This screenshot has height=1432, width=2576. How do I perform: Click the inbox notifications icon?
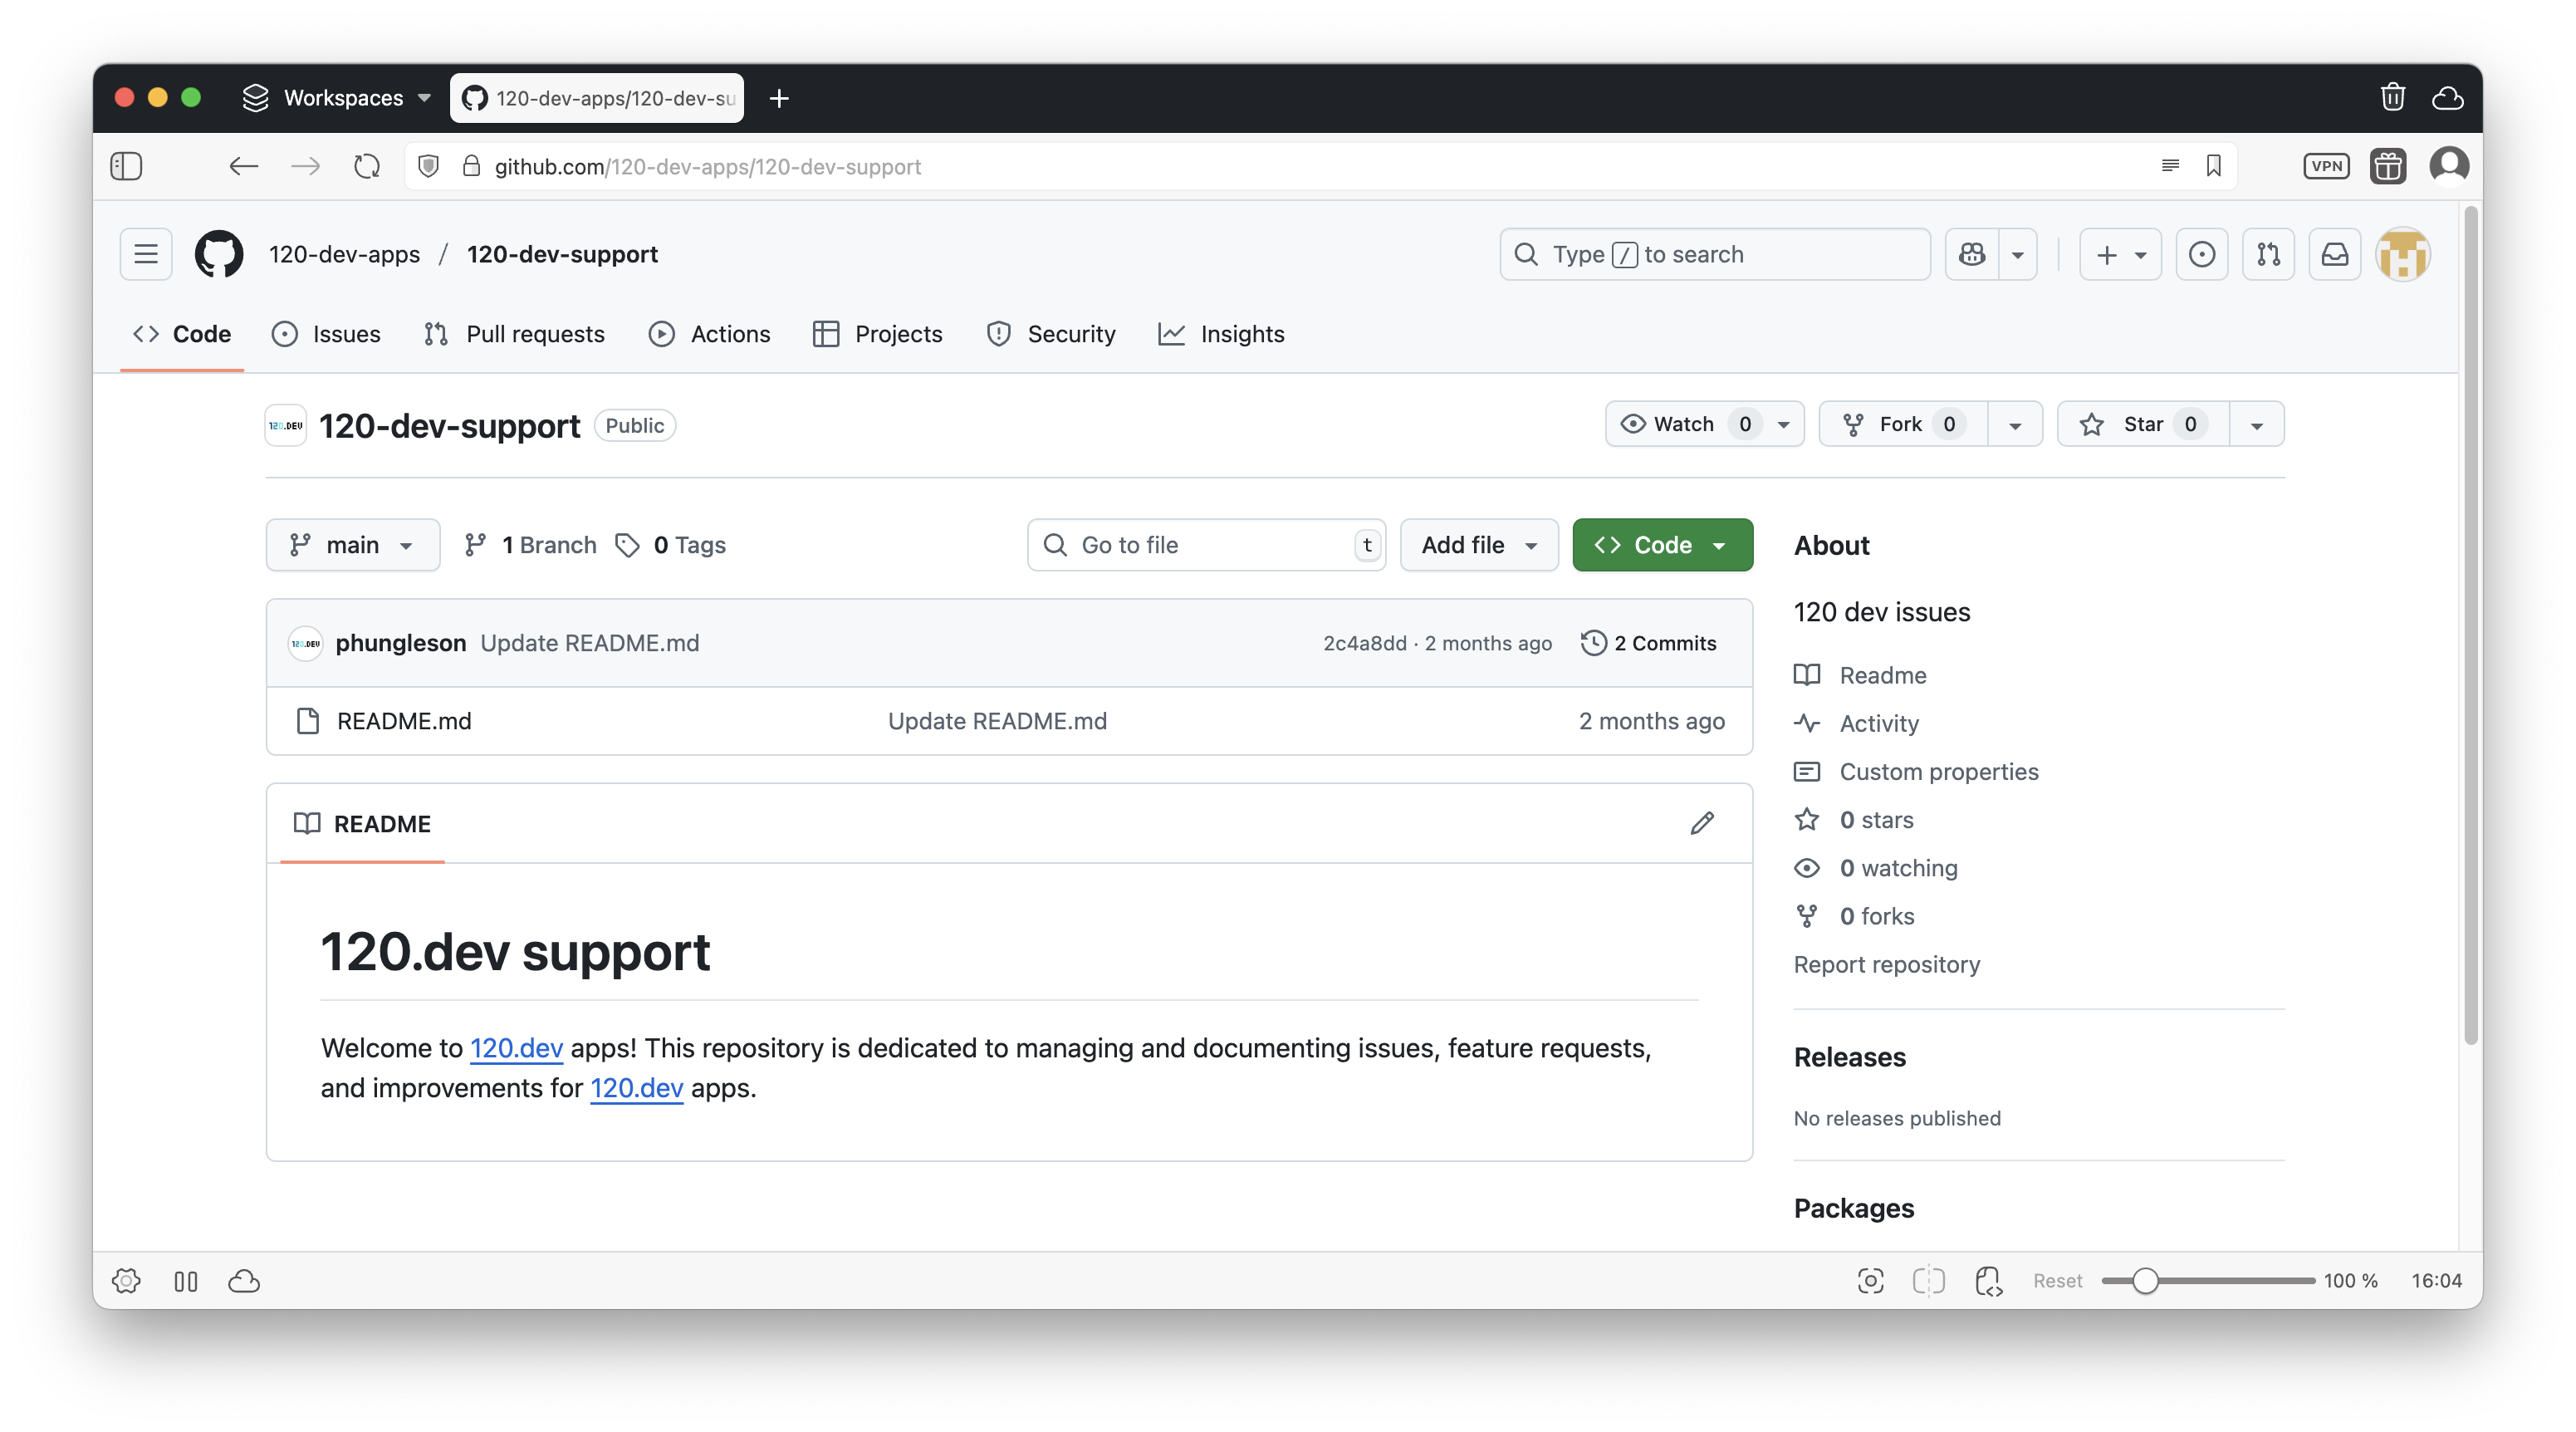pos(2335,254)
